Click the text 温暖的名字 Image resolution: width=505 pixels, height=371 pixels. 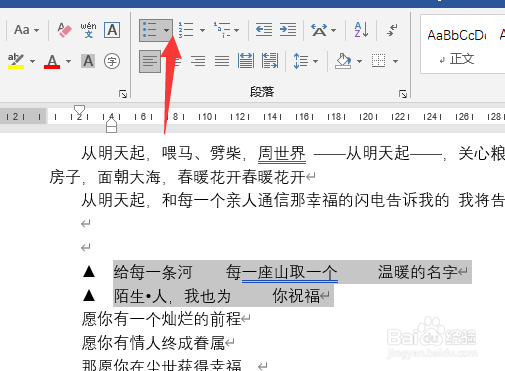coord(417,272)
